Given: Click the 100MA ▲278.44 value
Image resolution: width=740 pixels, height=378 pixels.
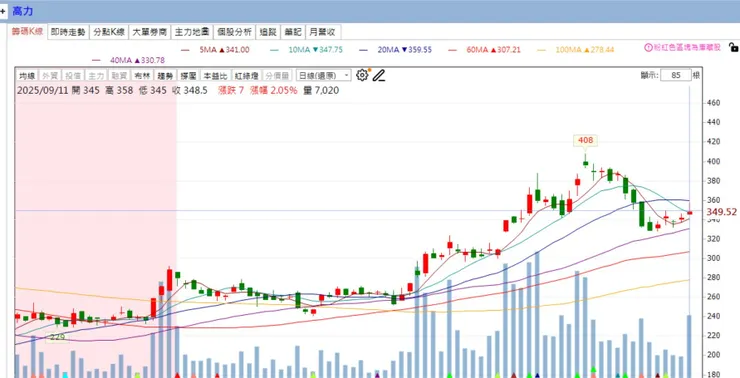Looking at the screenshot, I should coord(585,50).
